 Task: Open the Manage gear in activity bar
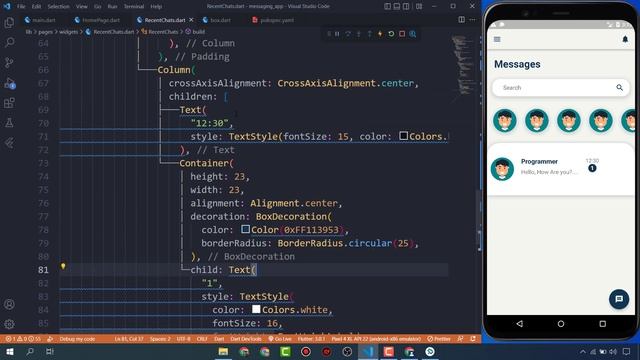click(x=9, y=324)
